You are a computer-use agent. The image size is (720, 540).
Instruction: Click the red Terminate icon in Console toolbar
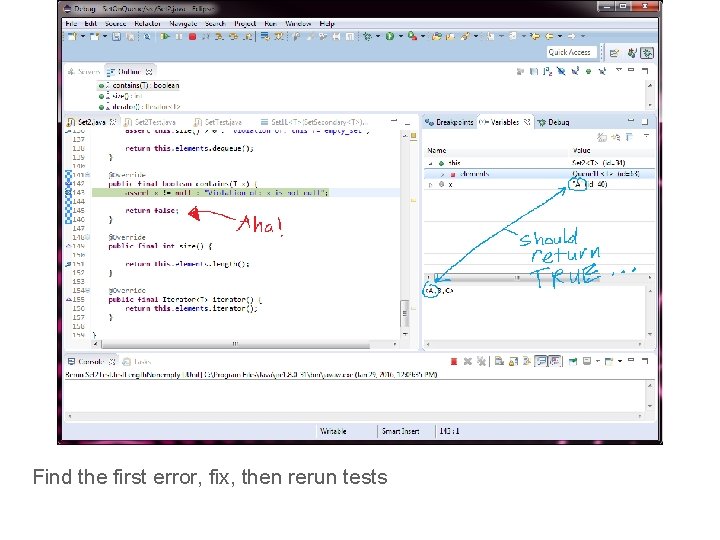tap(454, 361)
